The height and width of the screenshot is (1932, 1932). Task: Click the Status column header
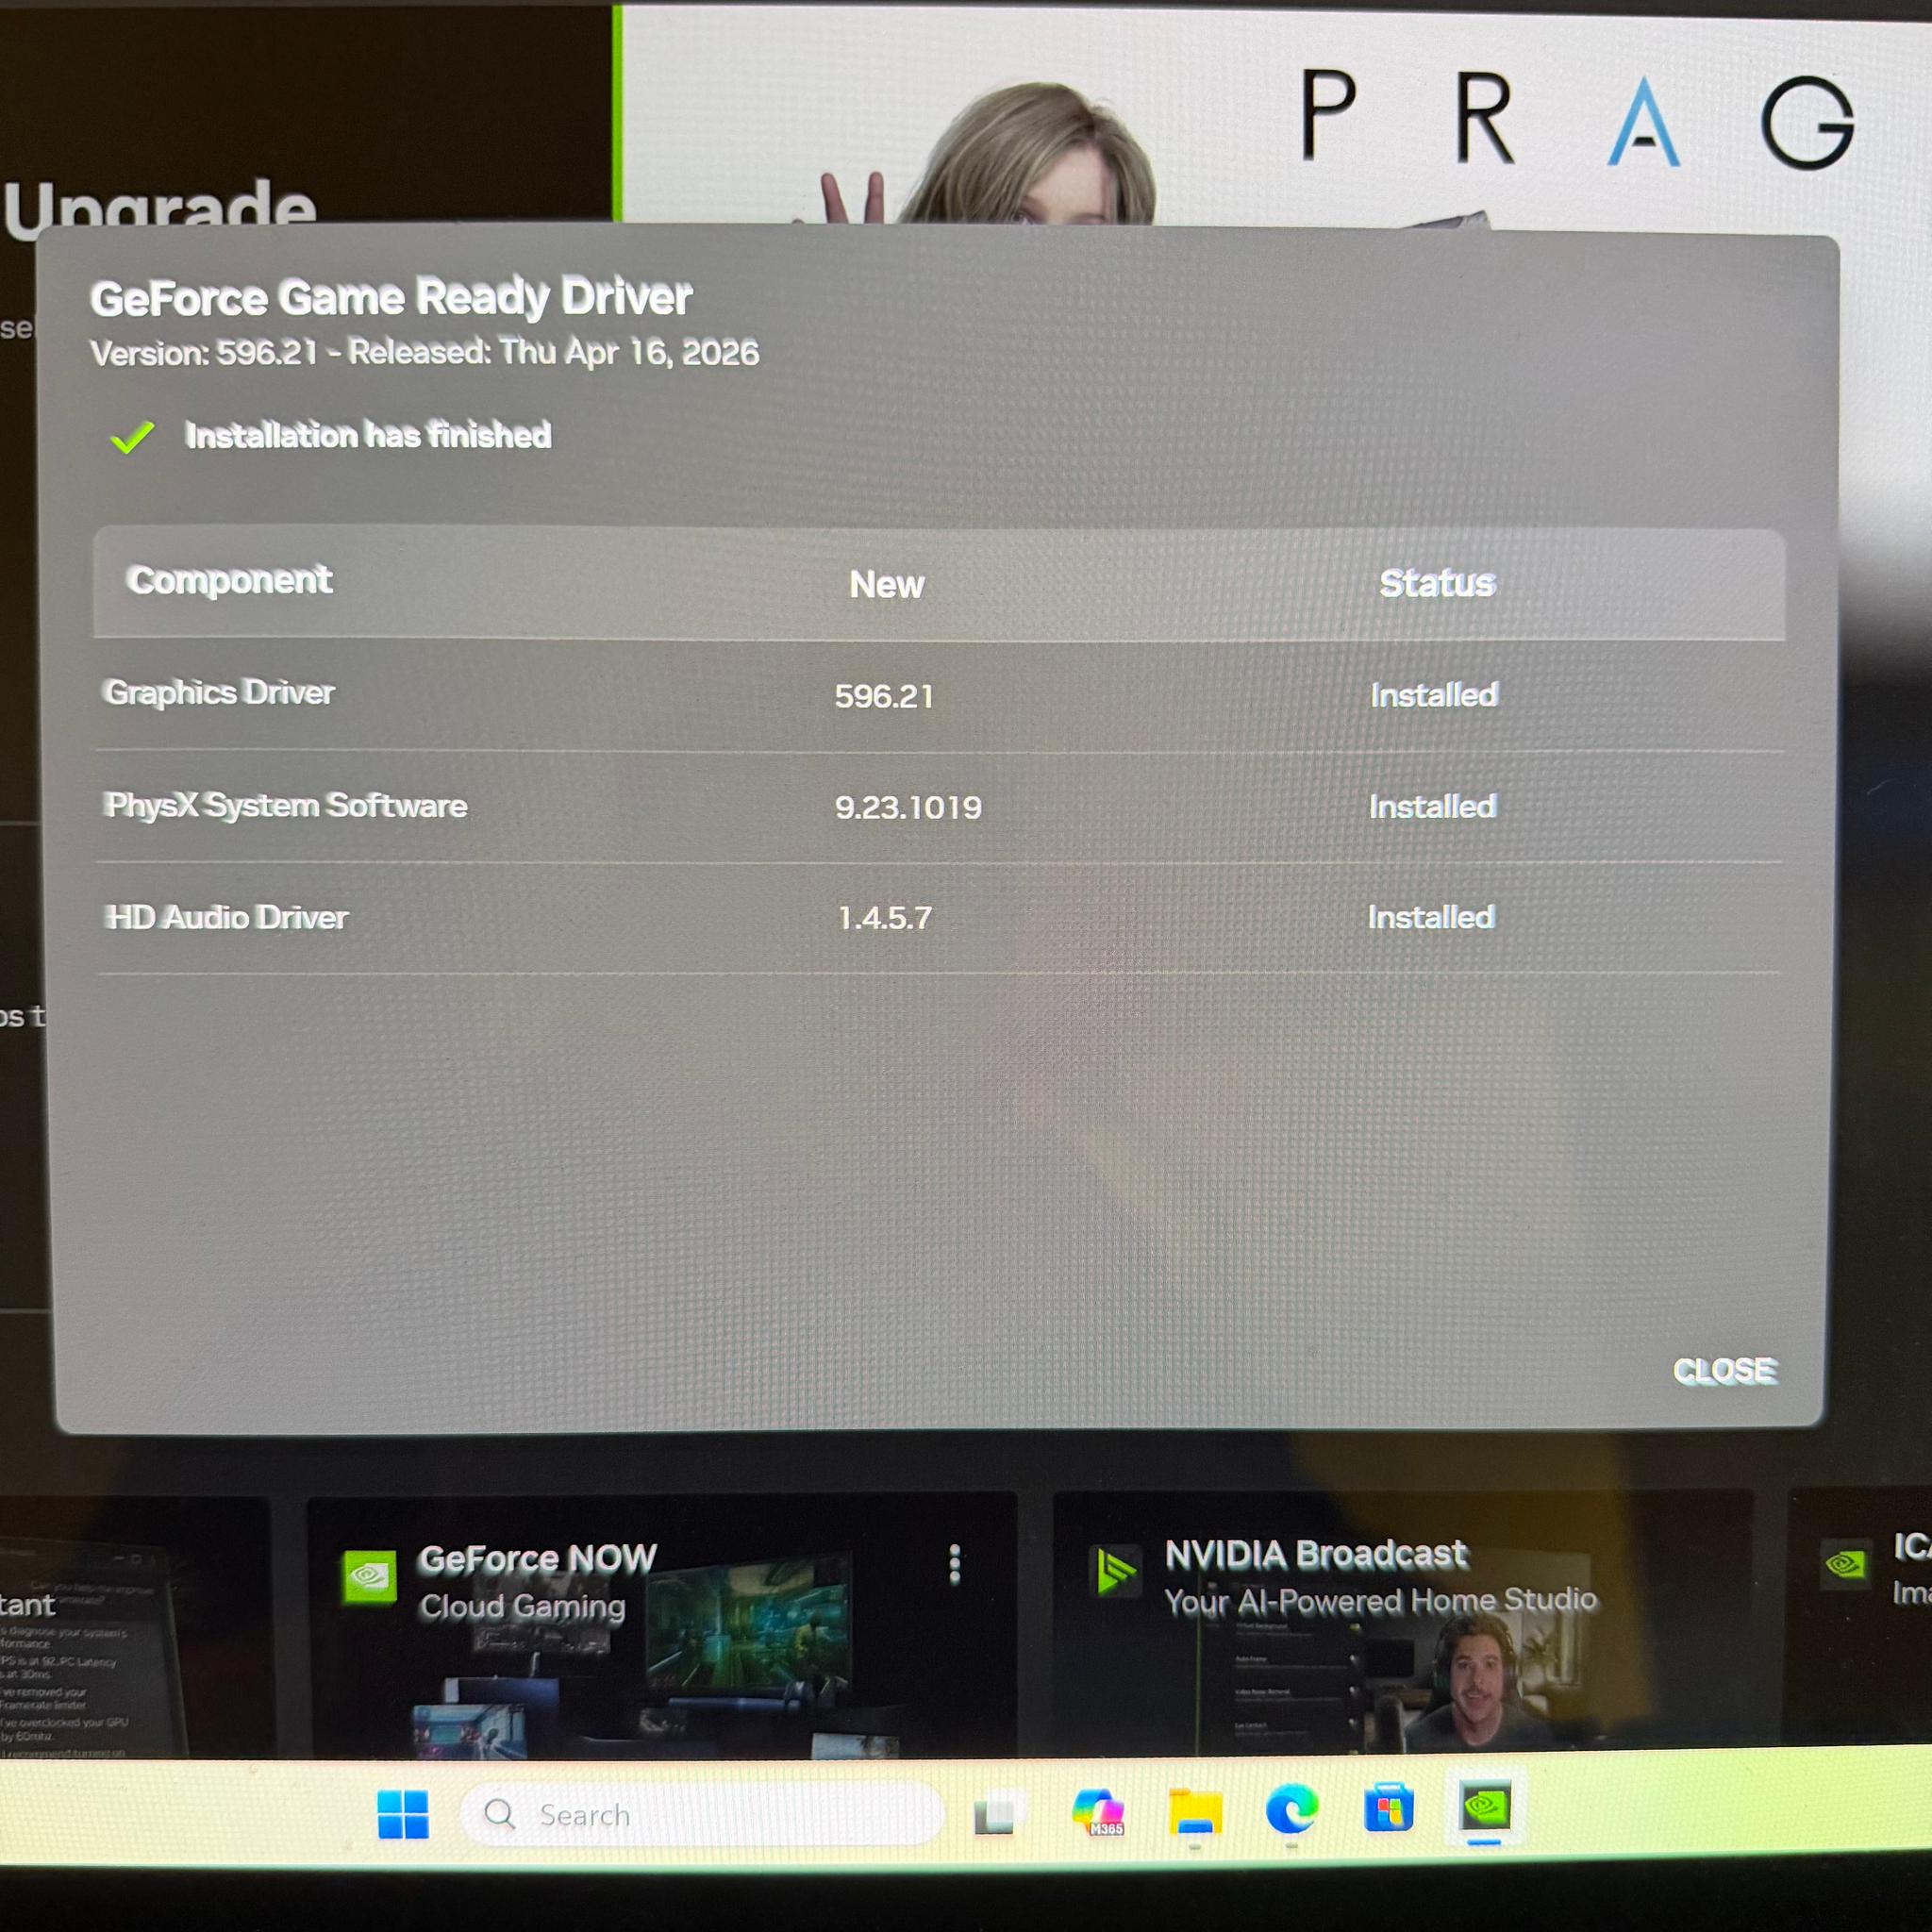(x=1437, y=583)
